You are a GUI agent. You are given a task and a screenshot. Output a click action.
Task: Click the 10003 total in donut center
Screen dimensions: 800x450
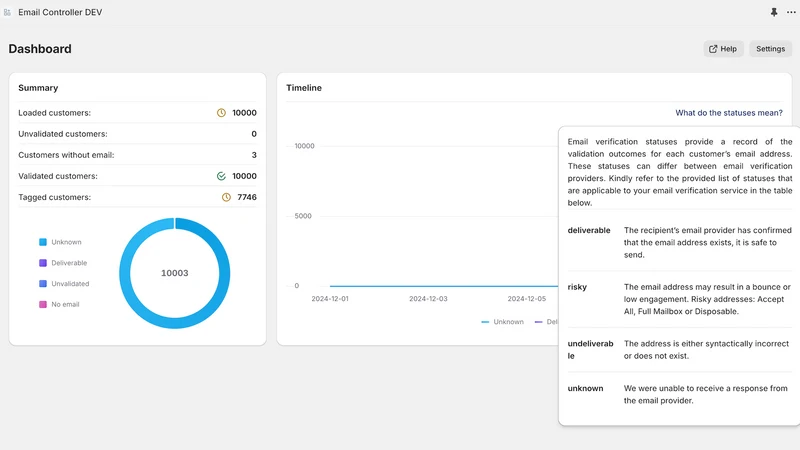pos(174,273)
